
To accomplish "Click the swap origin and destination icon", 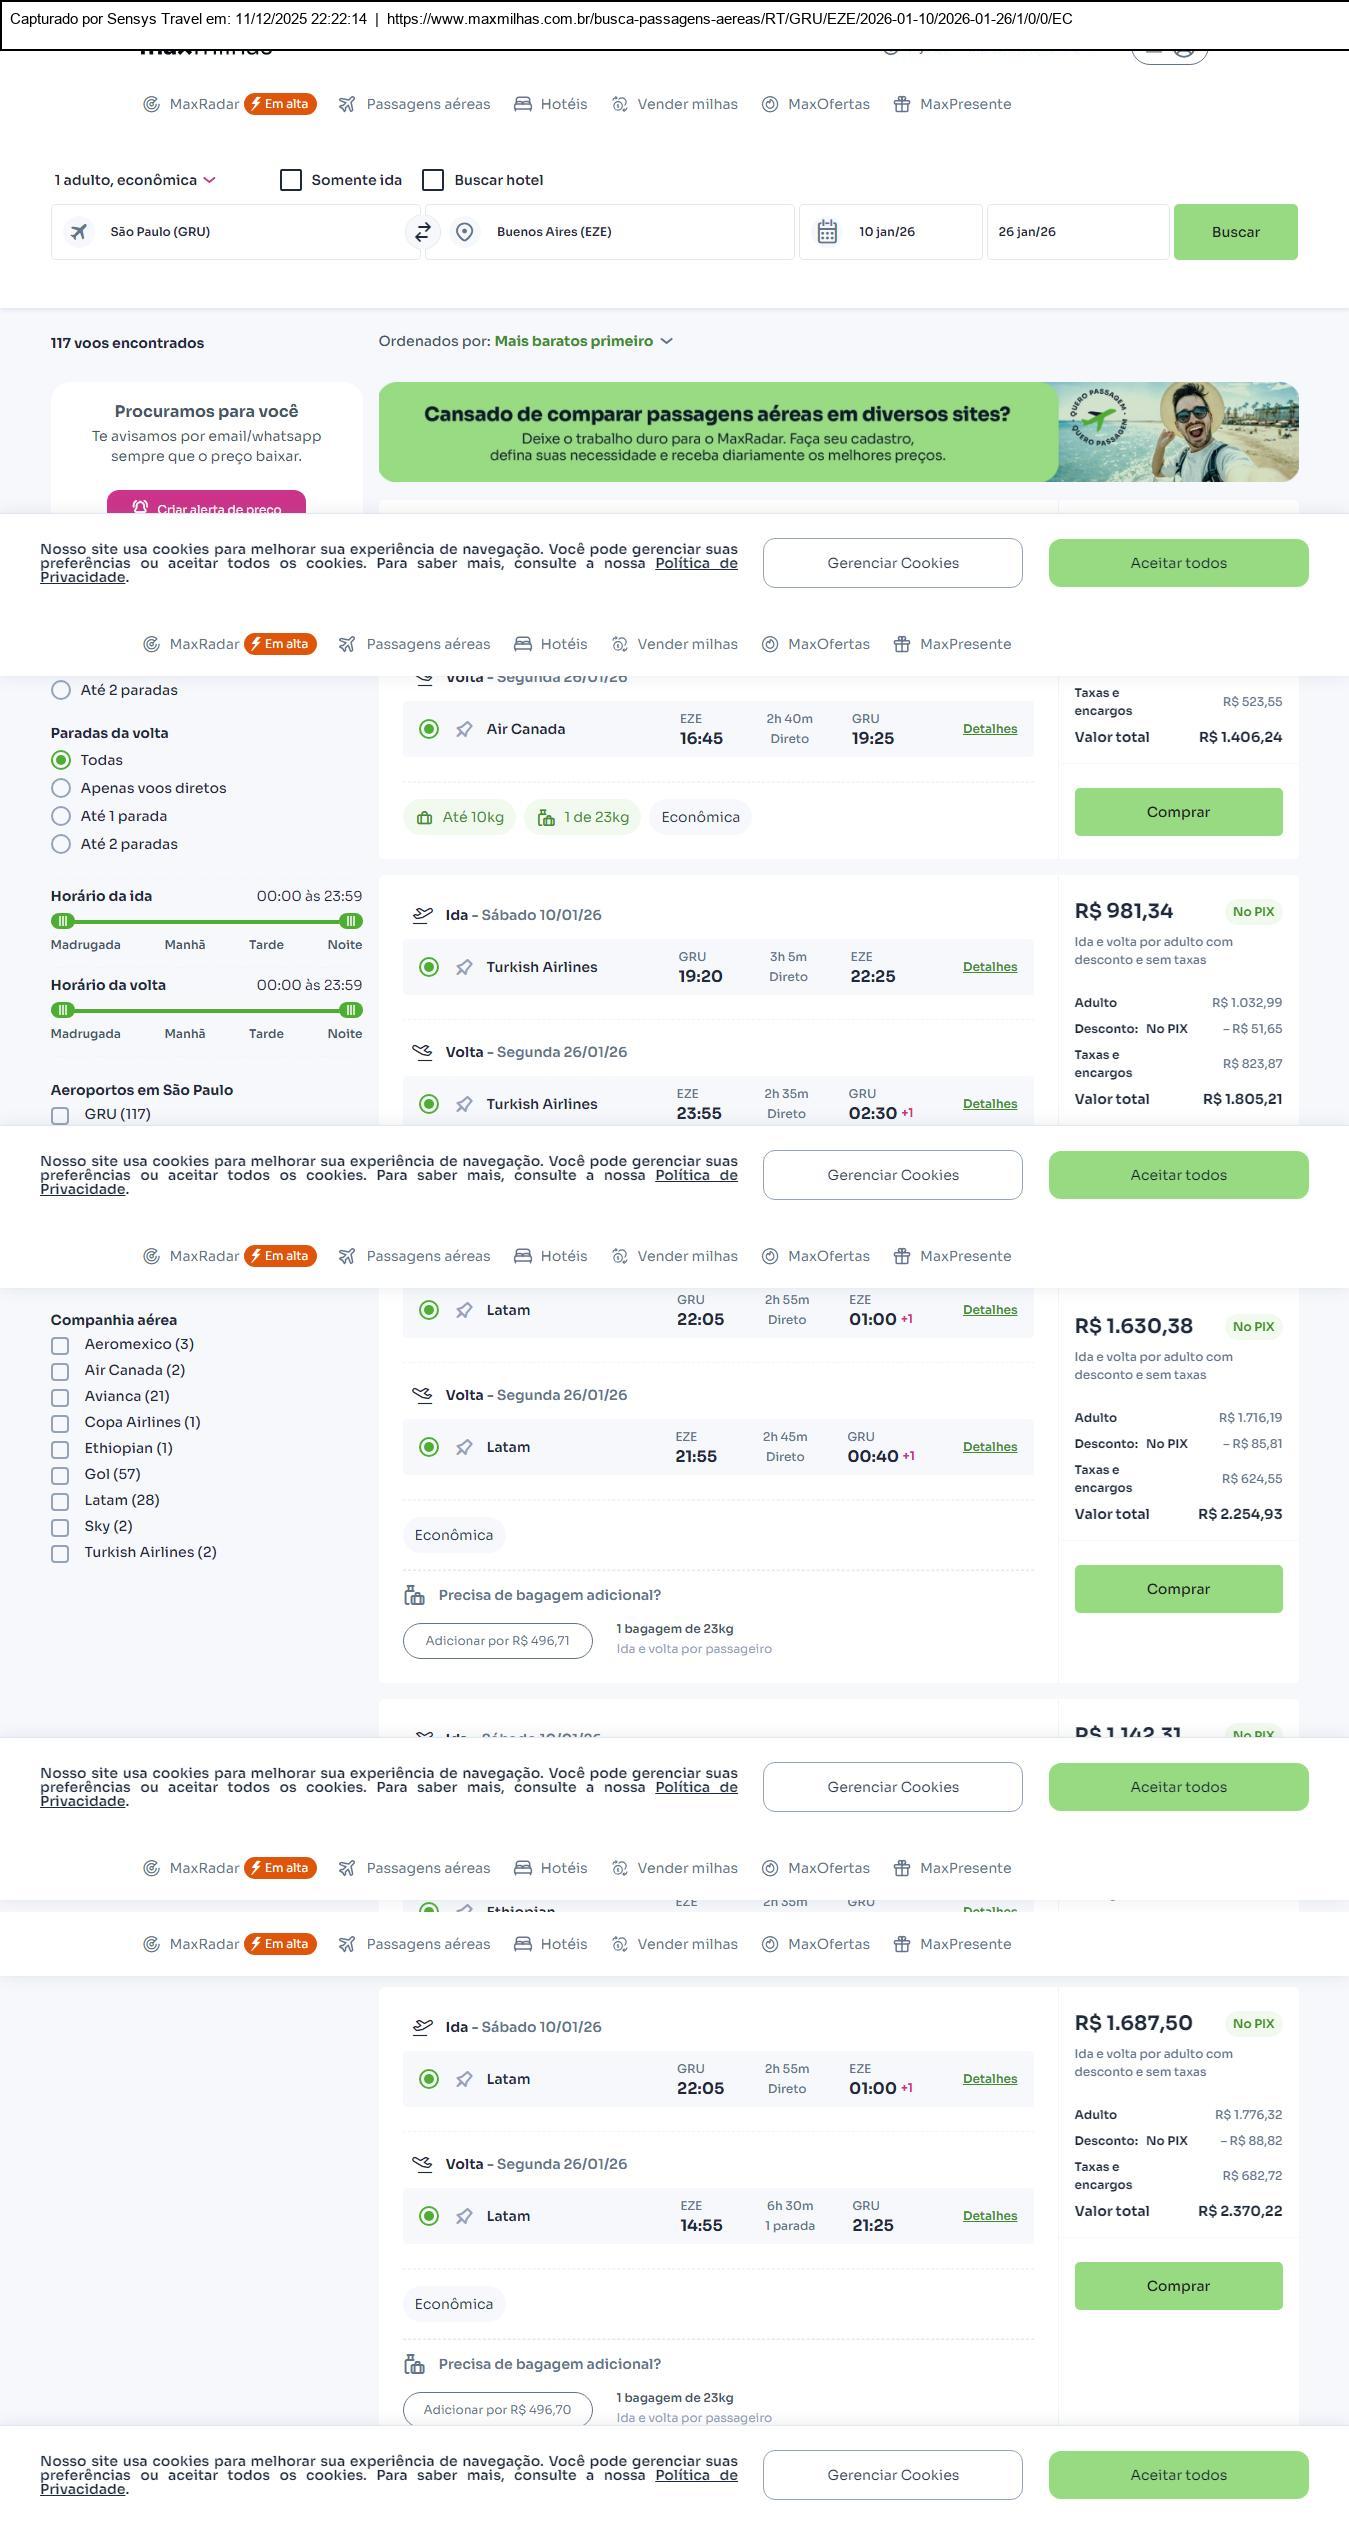I will point(423,232).
